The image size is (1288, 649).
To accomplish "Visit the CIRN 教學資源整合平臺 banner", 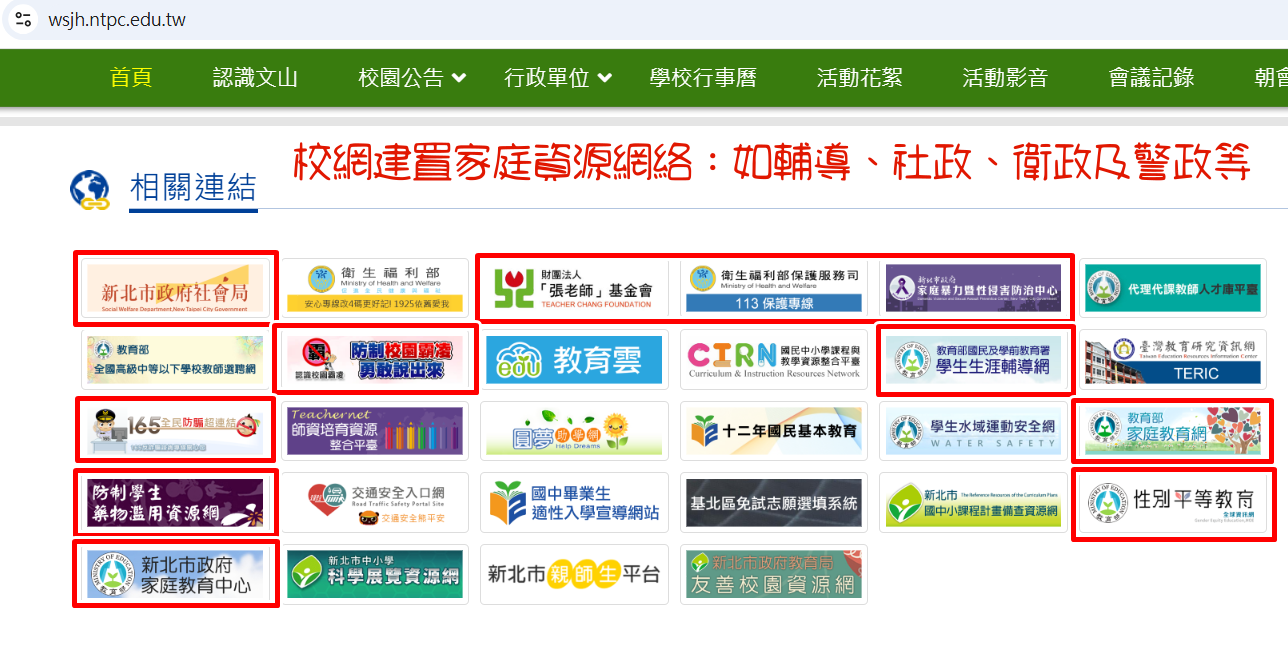I will 774,359.
